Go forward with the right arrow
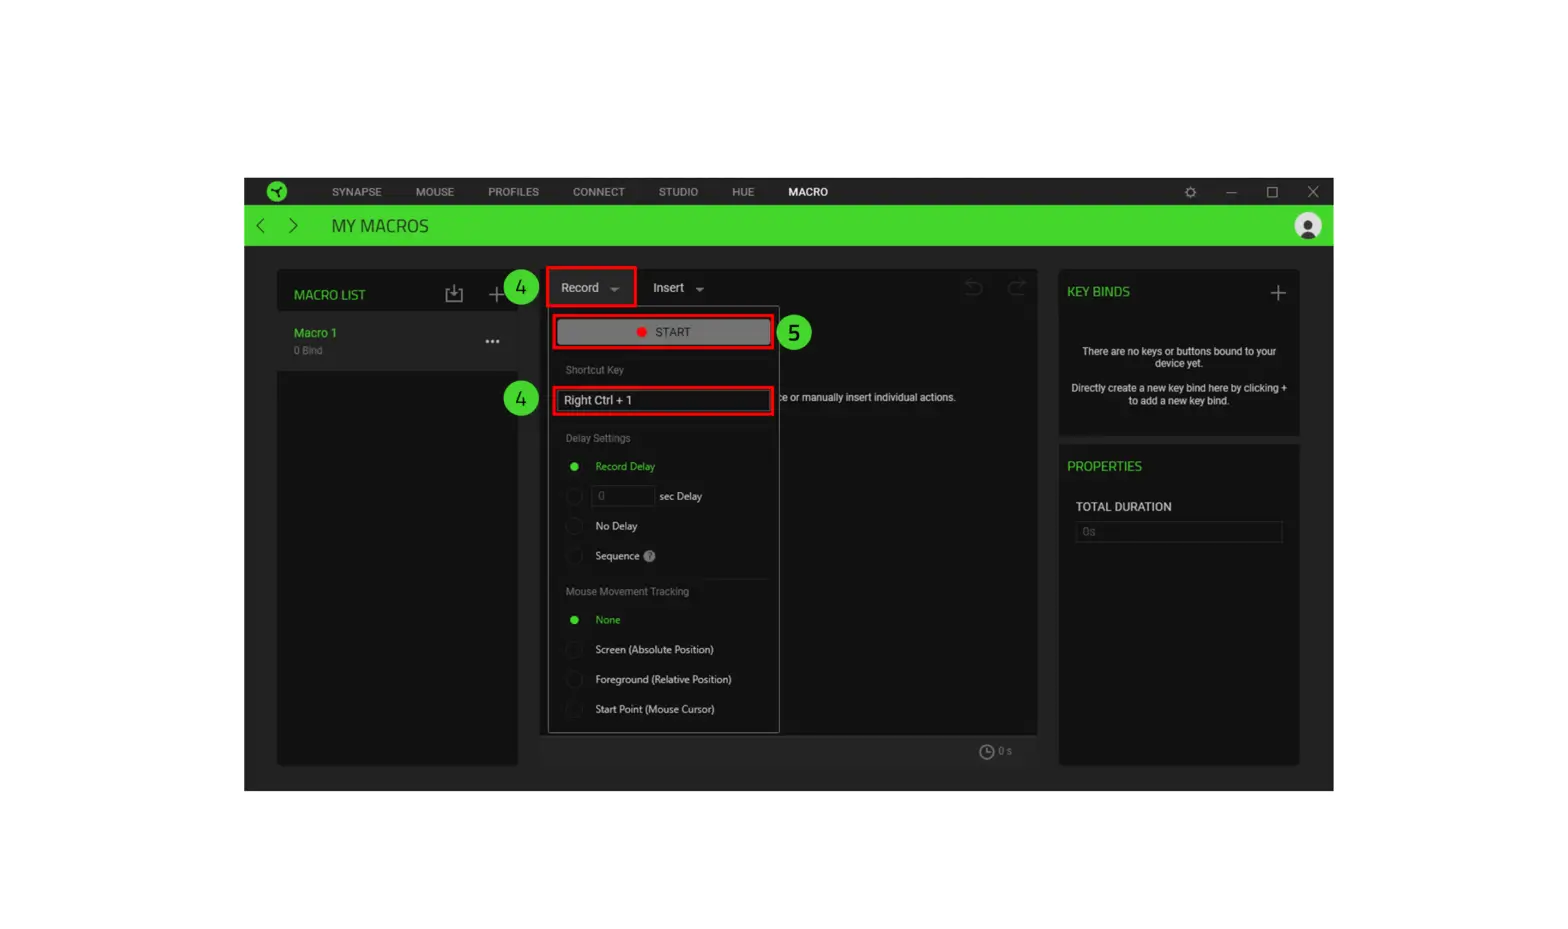 [293, 226]
